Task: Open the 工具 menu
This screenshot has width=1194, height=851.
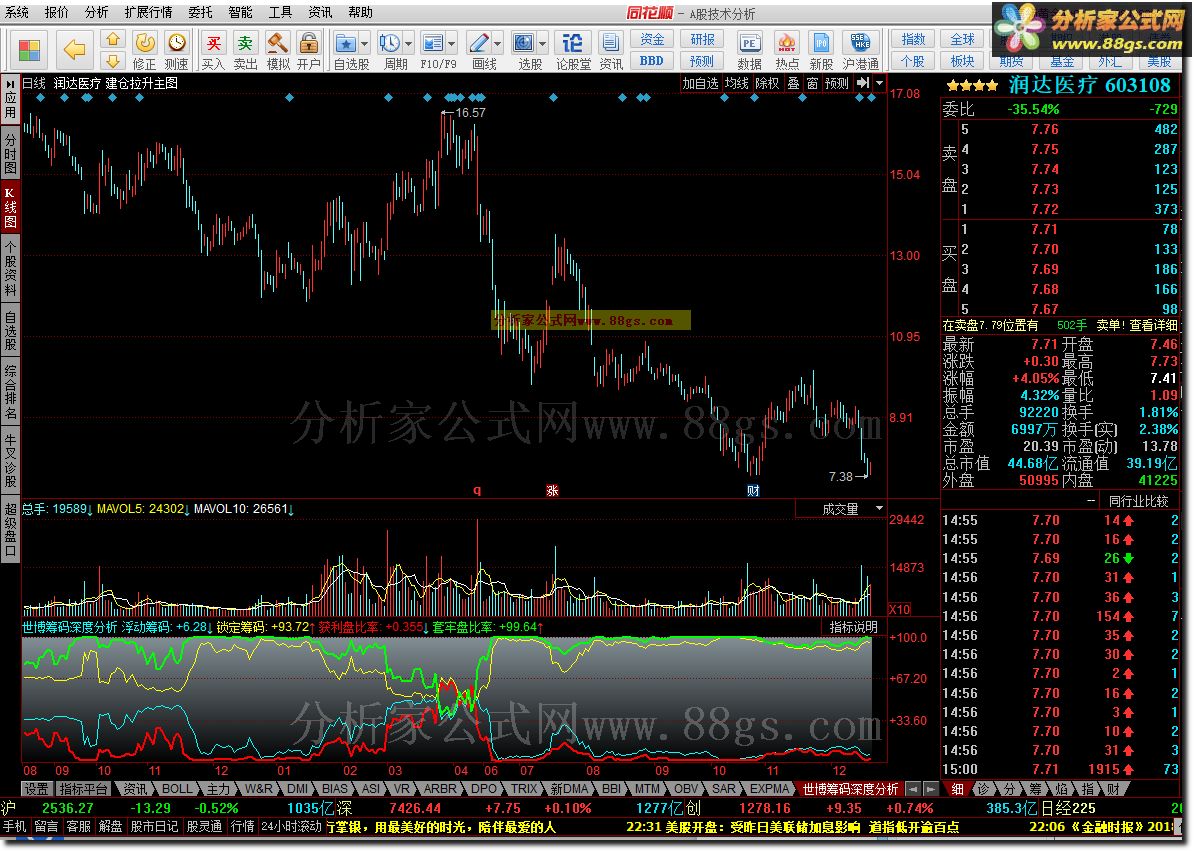Action: click(x=280, y=12)
